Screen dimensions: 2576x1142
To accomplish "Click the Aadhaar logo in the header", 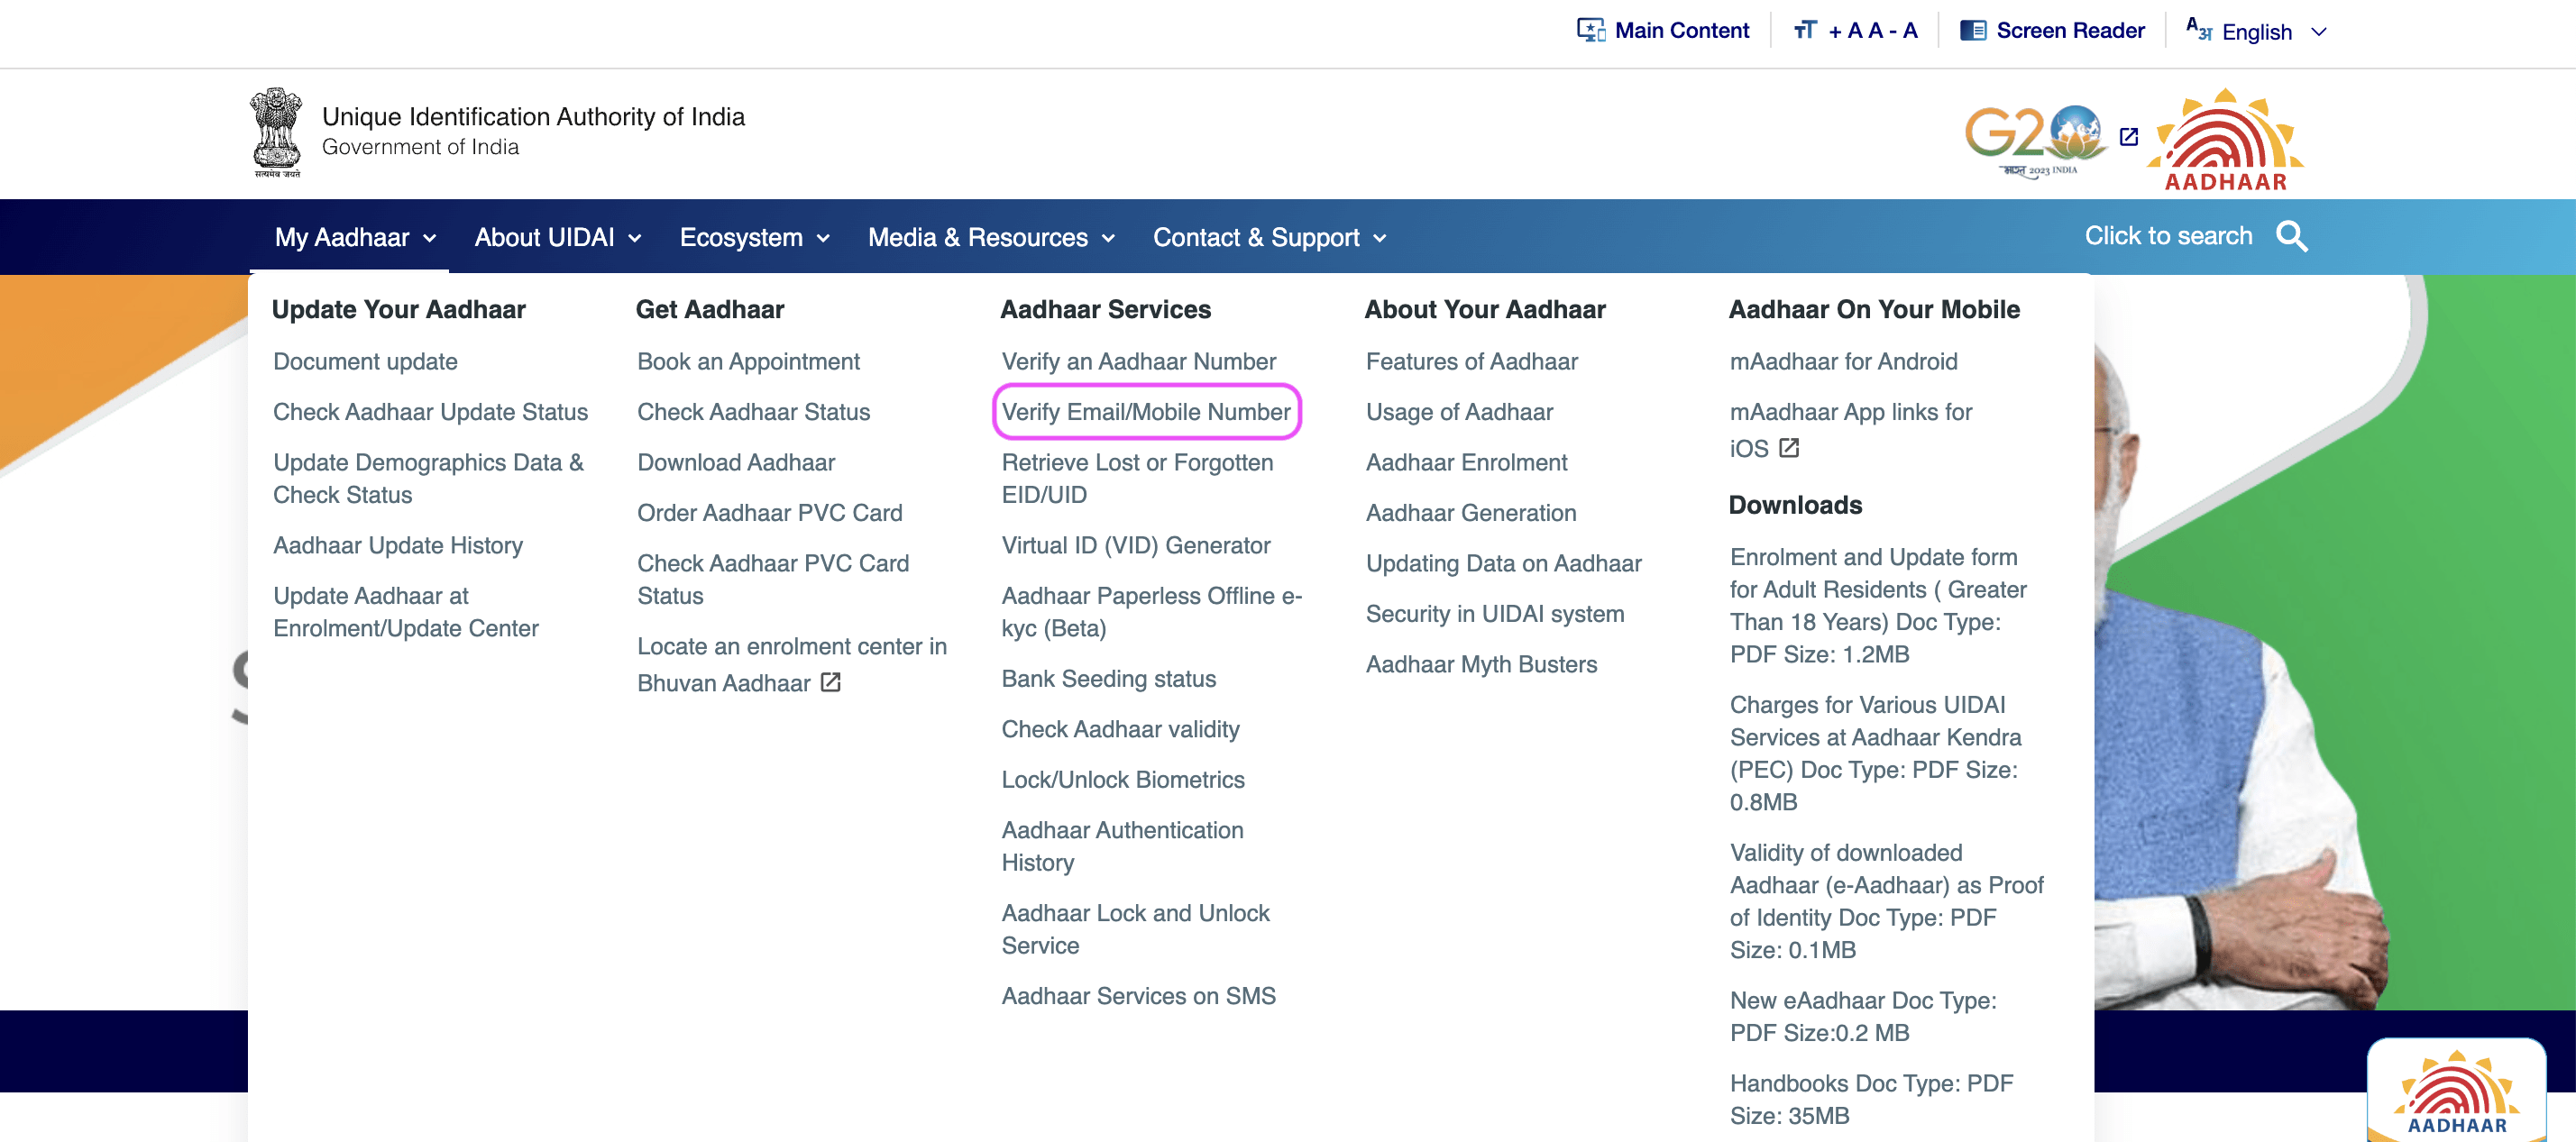I will pyautogui.click(x=2225, y=140).
